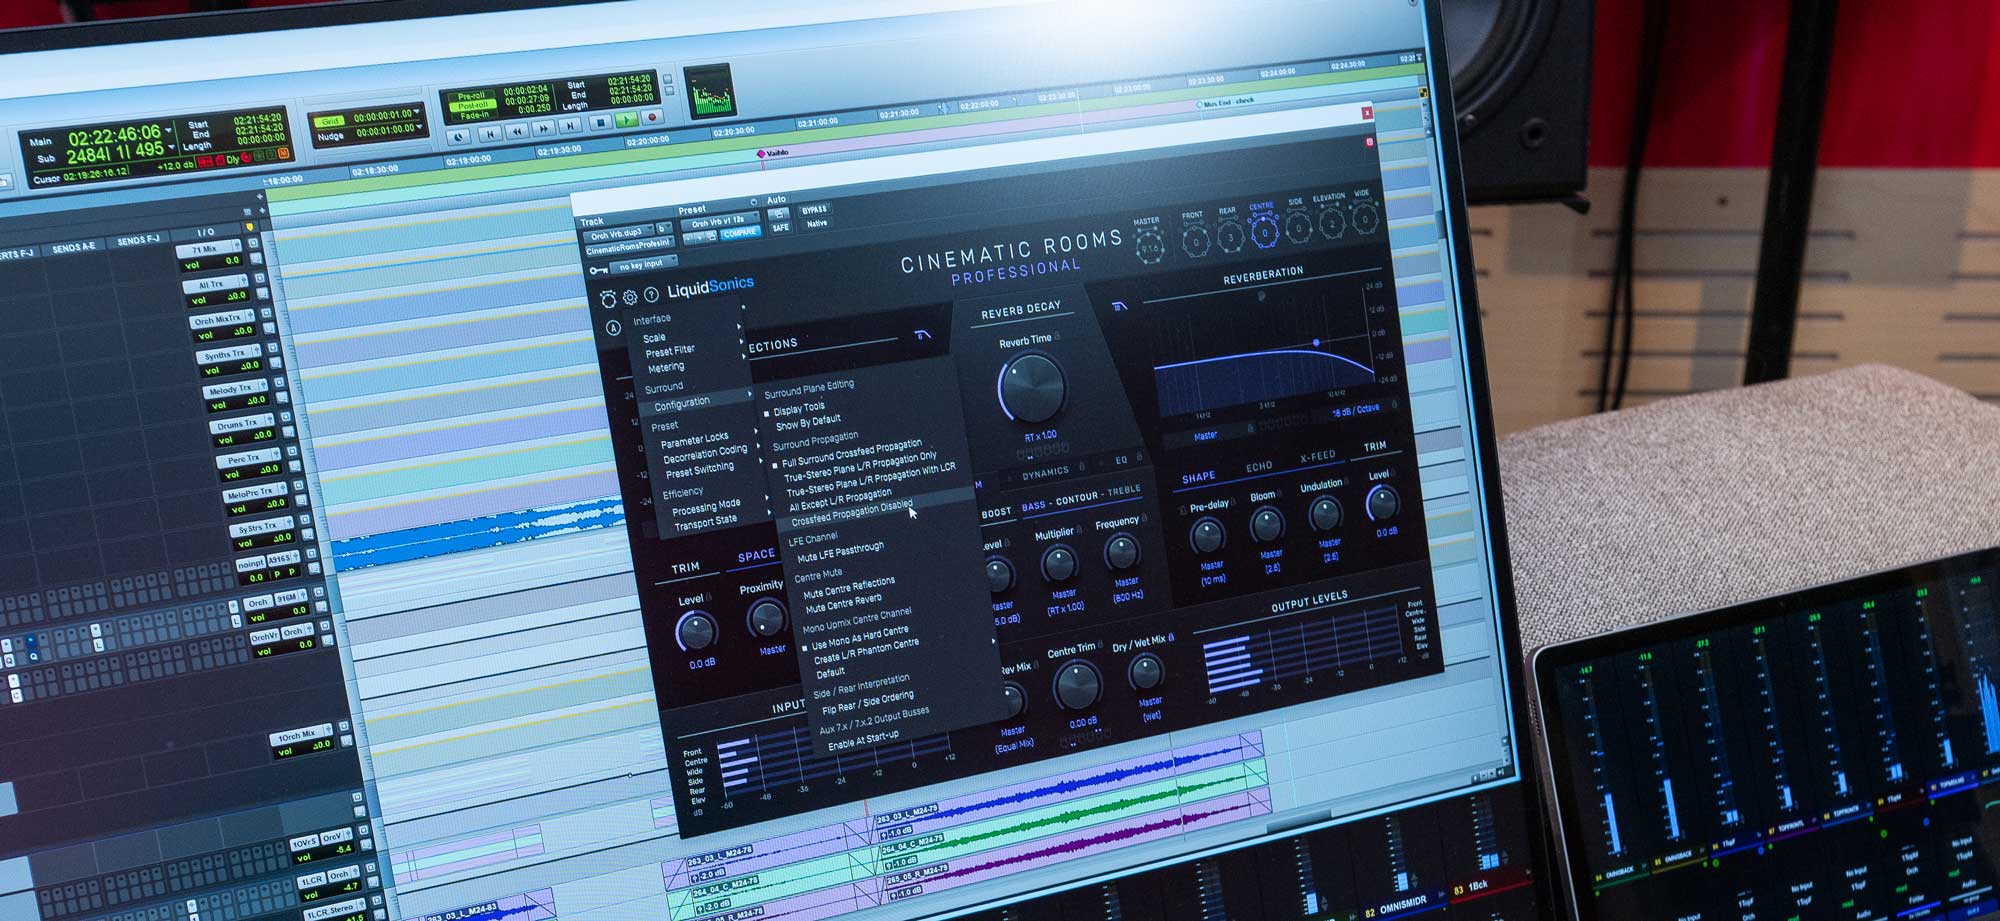The width and height of the screenshot is (2000, 921).
Task: Open the help question mark icon
Action: (x=651, y=294)
